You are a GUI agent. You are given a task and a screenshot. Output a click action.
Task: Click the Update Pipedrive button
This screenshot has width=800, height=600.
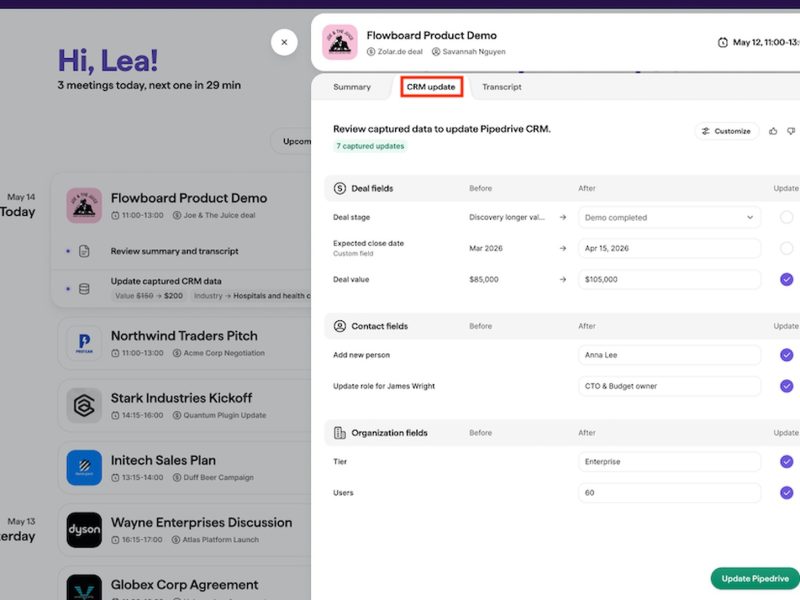click(755, 579)
